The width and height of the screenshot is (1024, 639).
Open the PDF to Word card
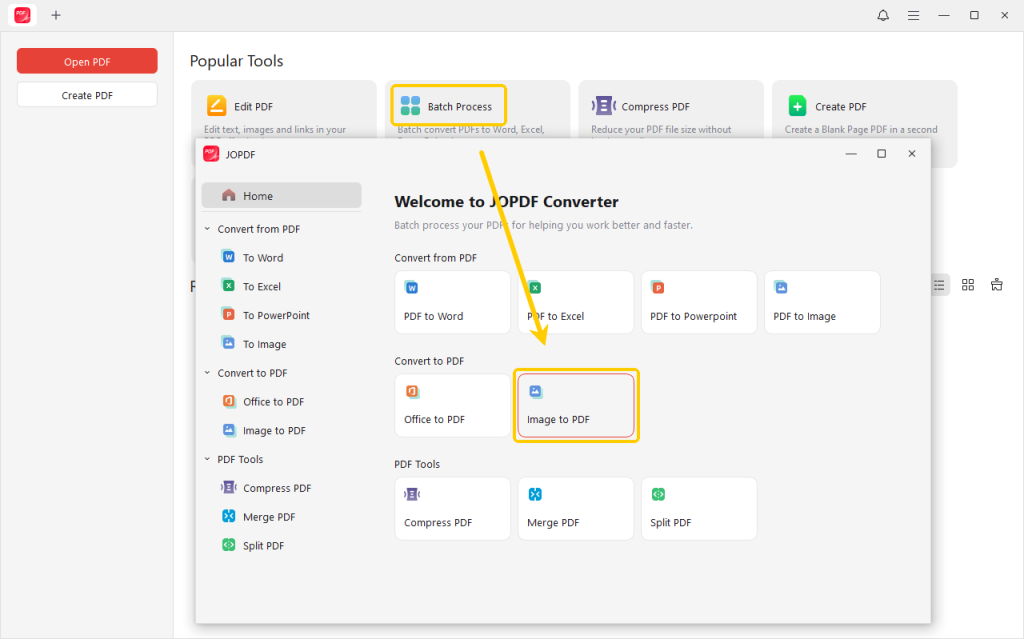pos(452,302)
